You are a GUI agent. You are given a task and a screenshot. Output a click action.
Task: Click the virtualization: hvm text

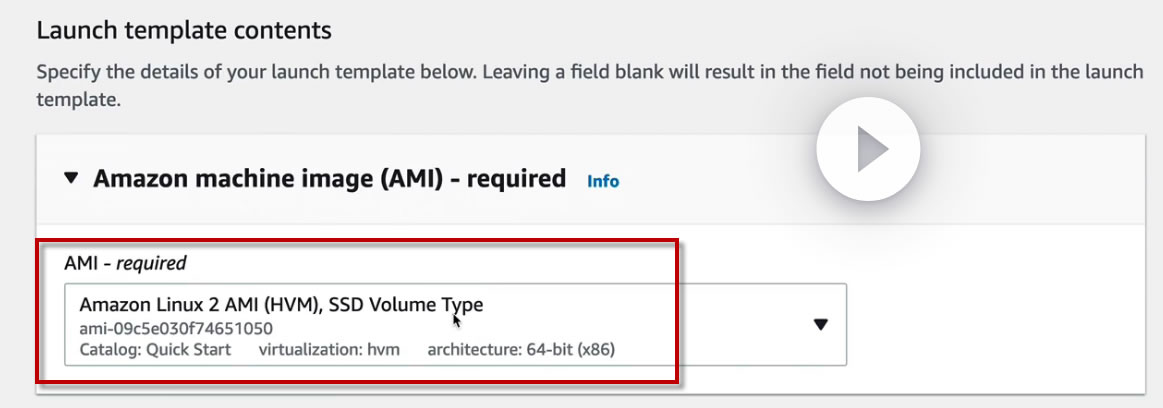pyautogui.click(x=329, y=349)
